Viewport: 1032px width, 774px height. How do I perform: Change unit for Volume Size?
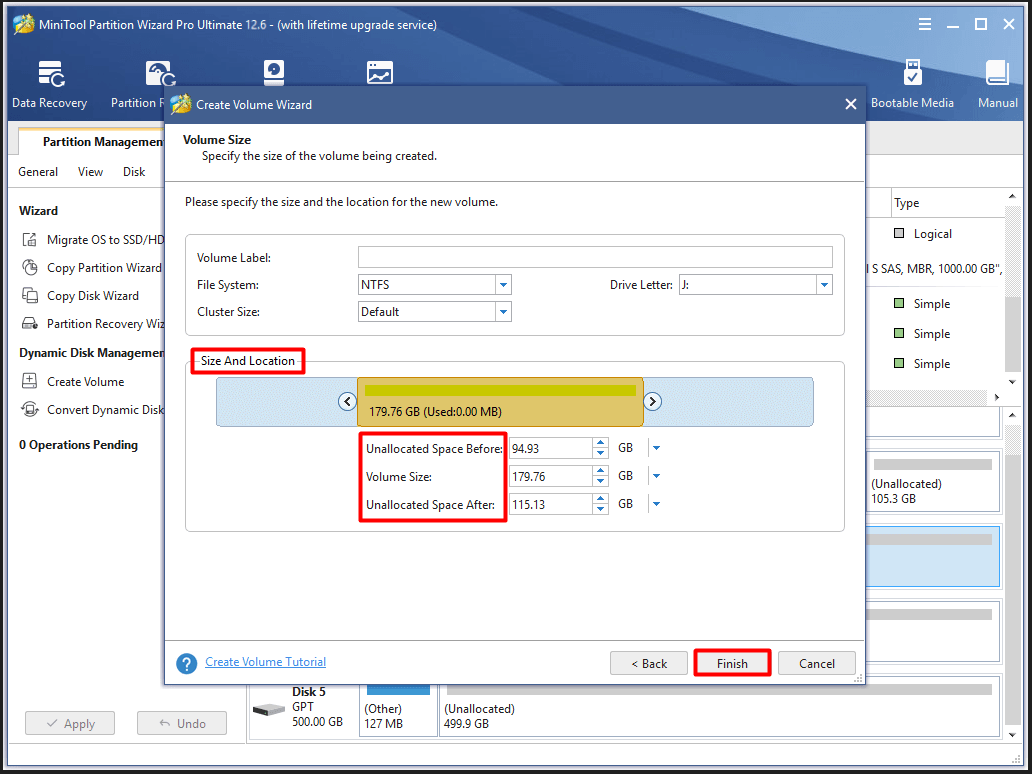656,477
